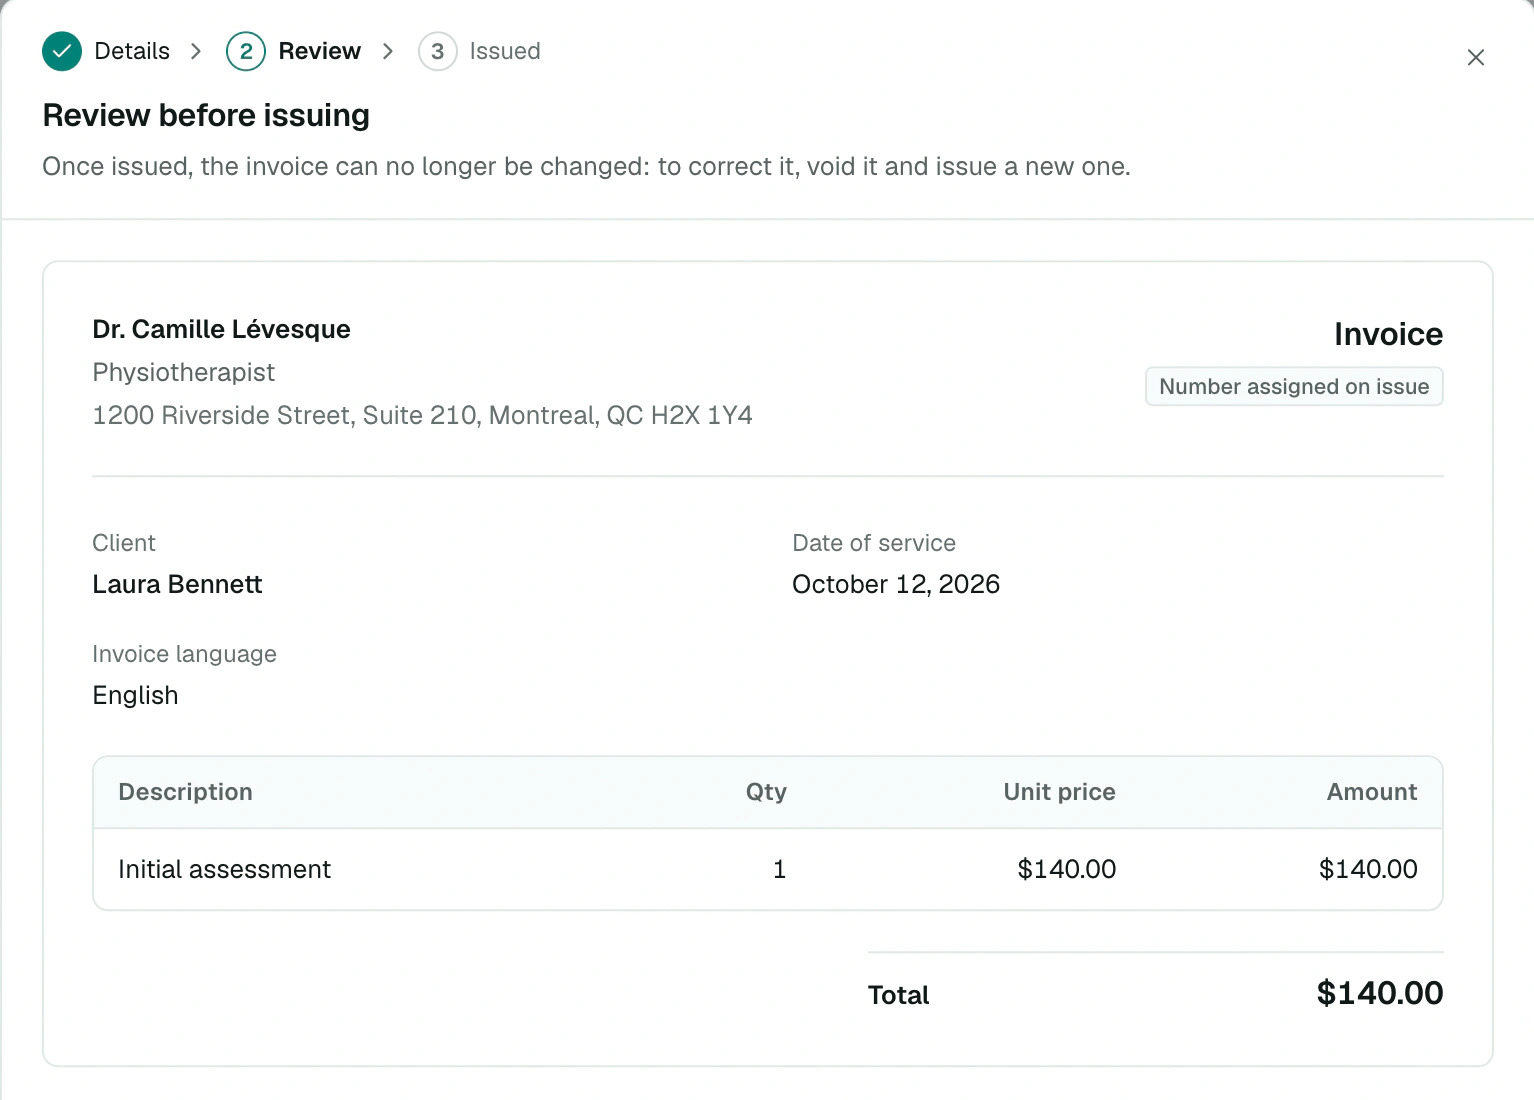Click the 'Once issued' warning text
Image resolution: width=1534 pixels, height=1100 pixels.
[x=586, y=167]
